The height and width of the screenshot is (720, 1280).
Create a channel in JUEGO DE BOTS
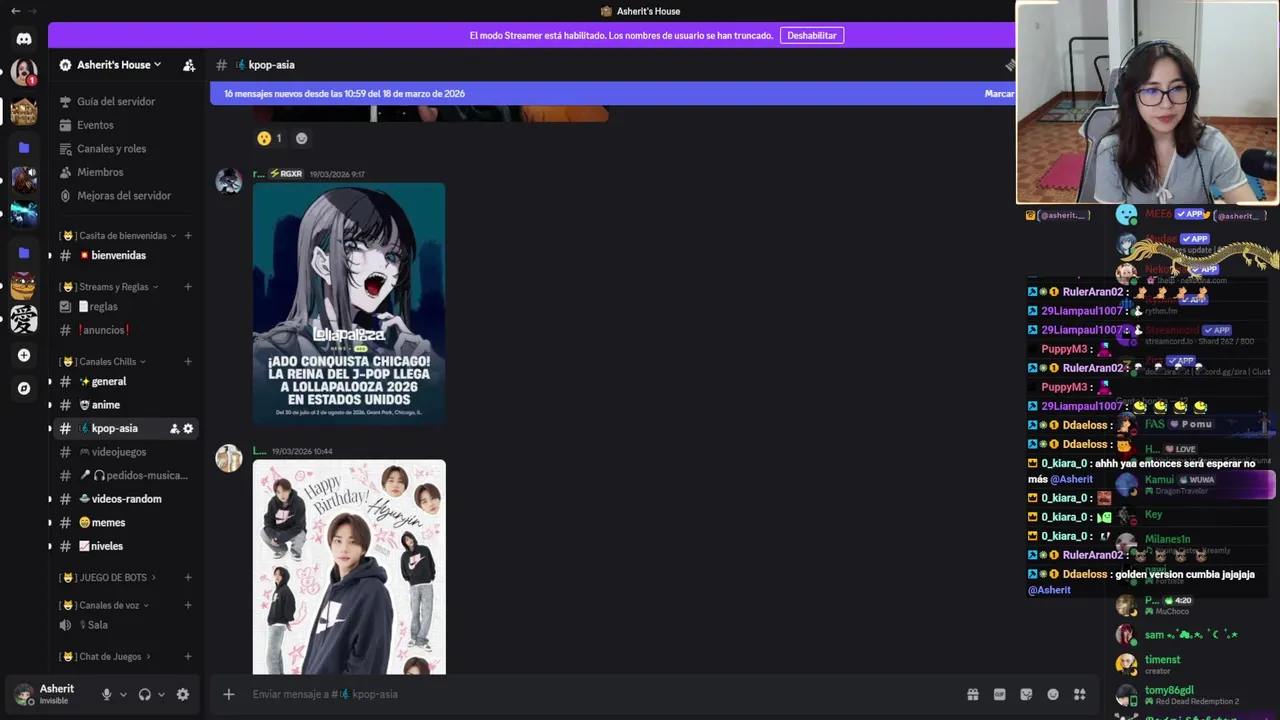tap(188, 578)
